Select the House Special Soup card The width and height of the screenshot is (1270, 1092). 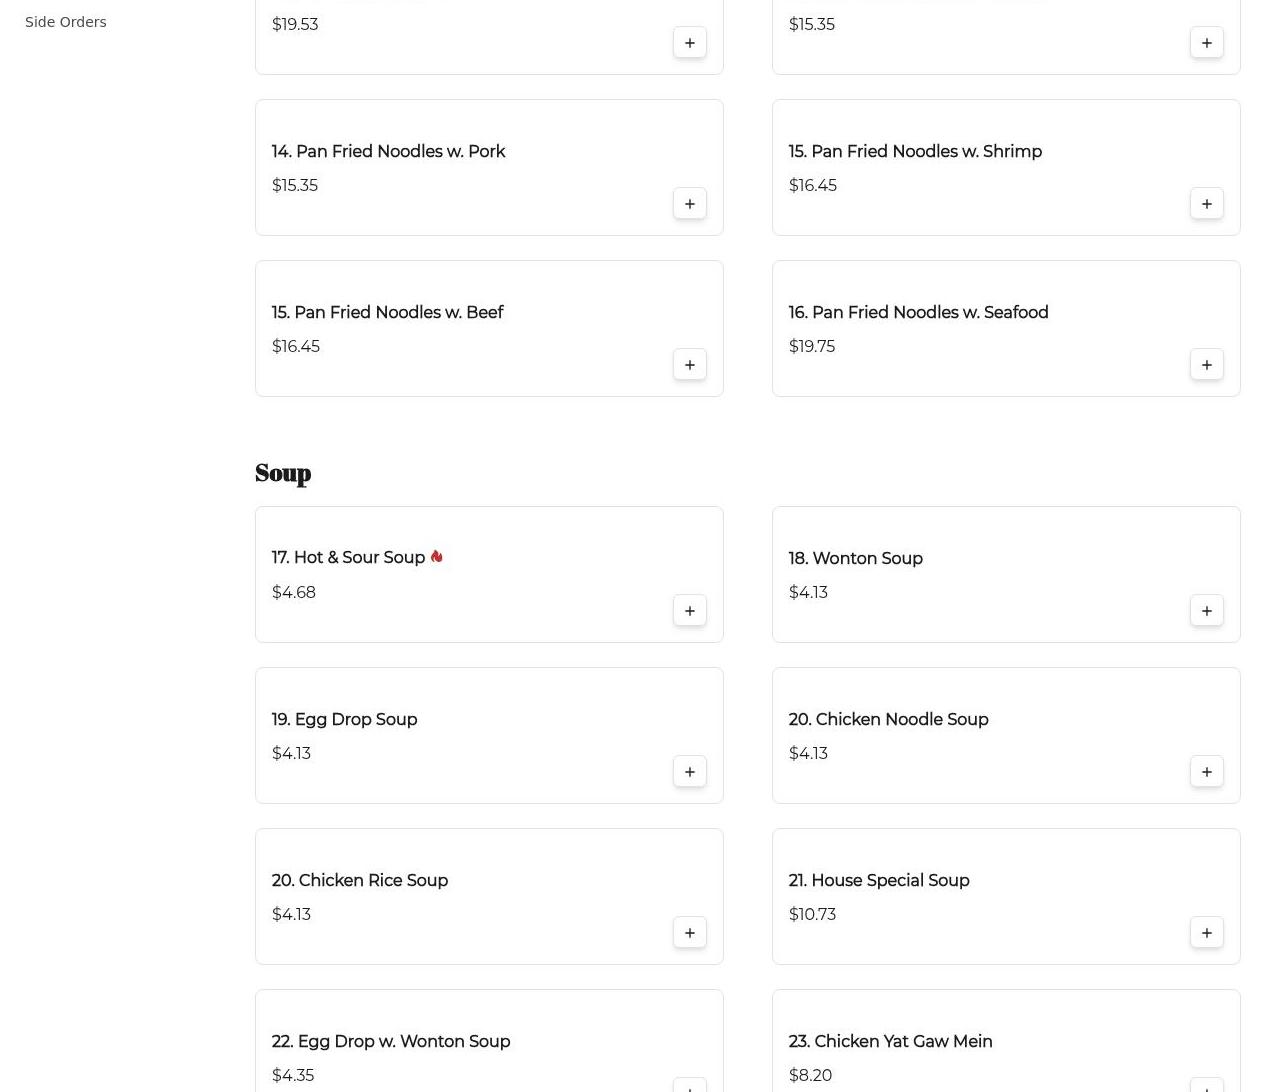coord(1005,896)
